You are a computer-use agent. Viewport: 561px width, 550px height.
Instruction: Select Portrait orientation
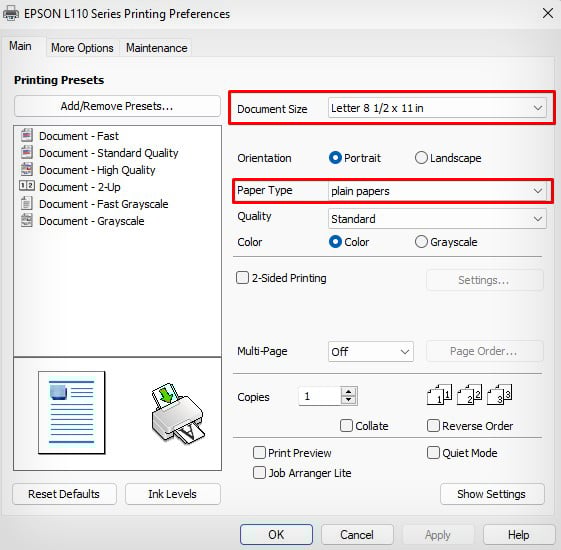coord(335,158)
